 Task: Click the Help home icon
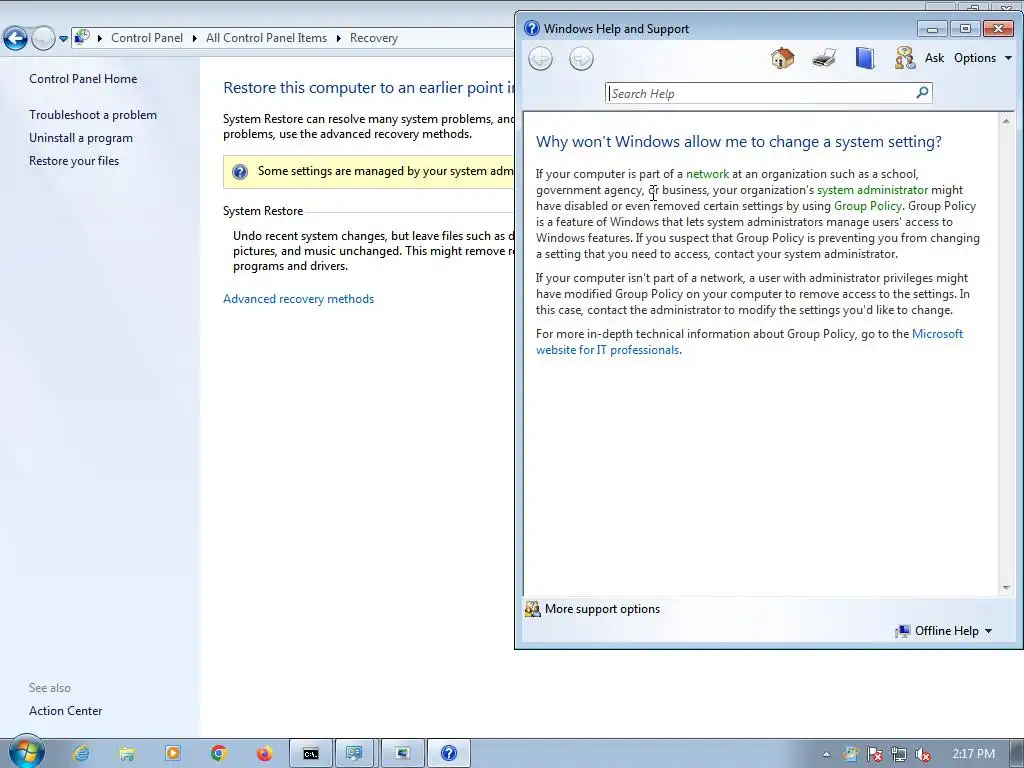(x=782, y=58)
